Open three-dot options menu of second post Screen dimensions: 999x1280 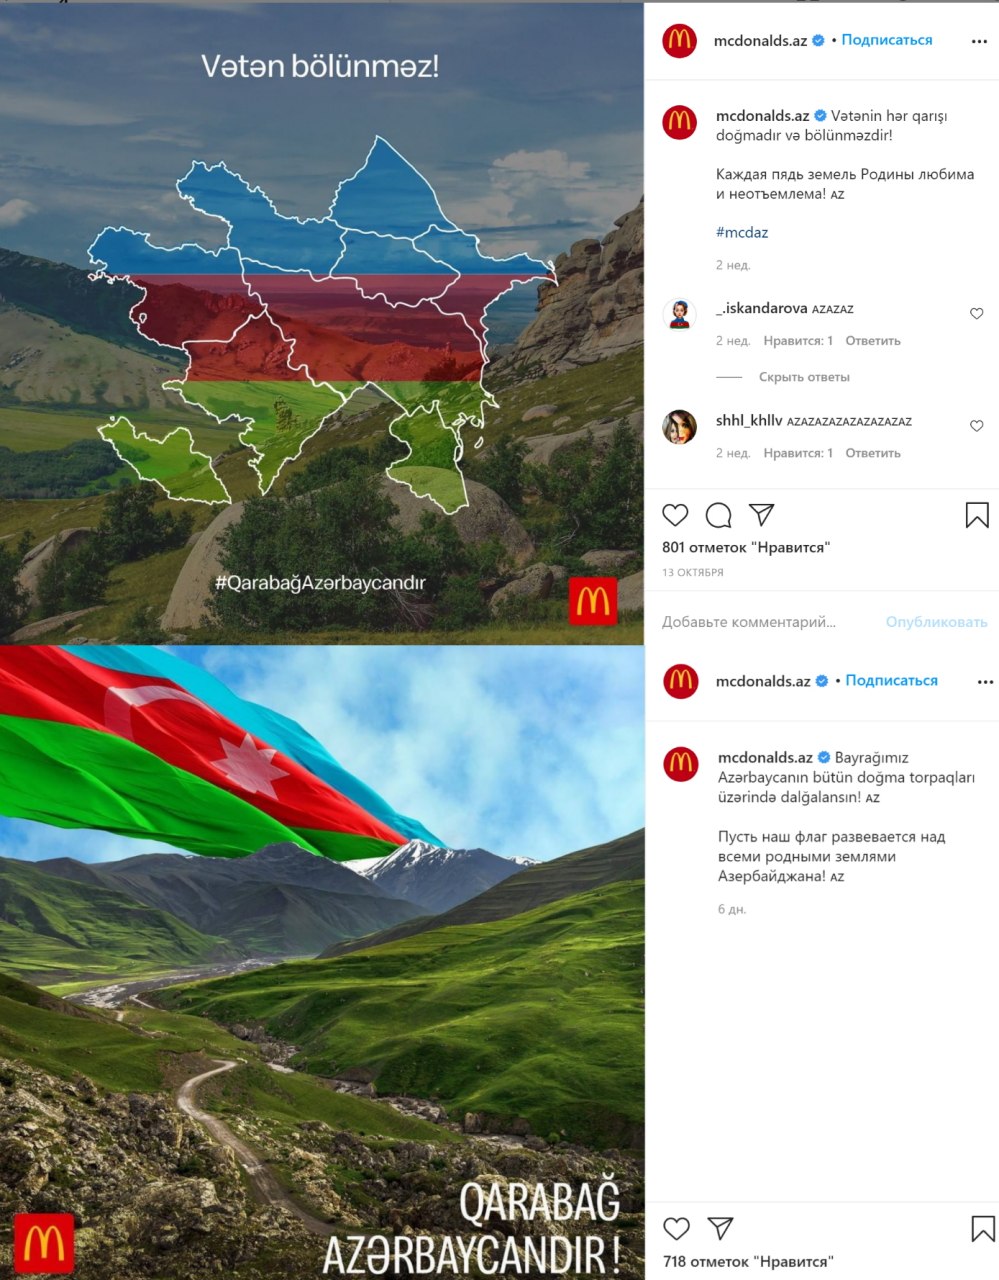click(x=986, y=682)
